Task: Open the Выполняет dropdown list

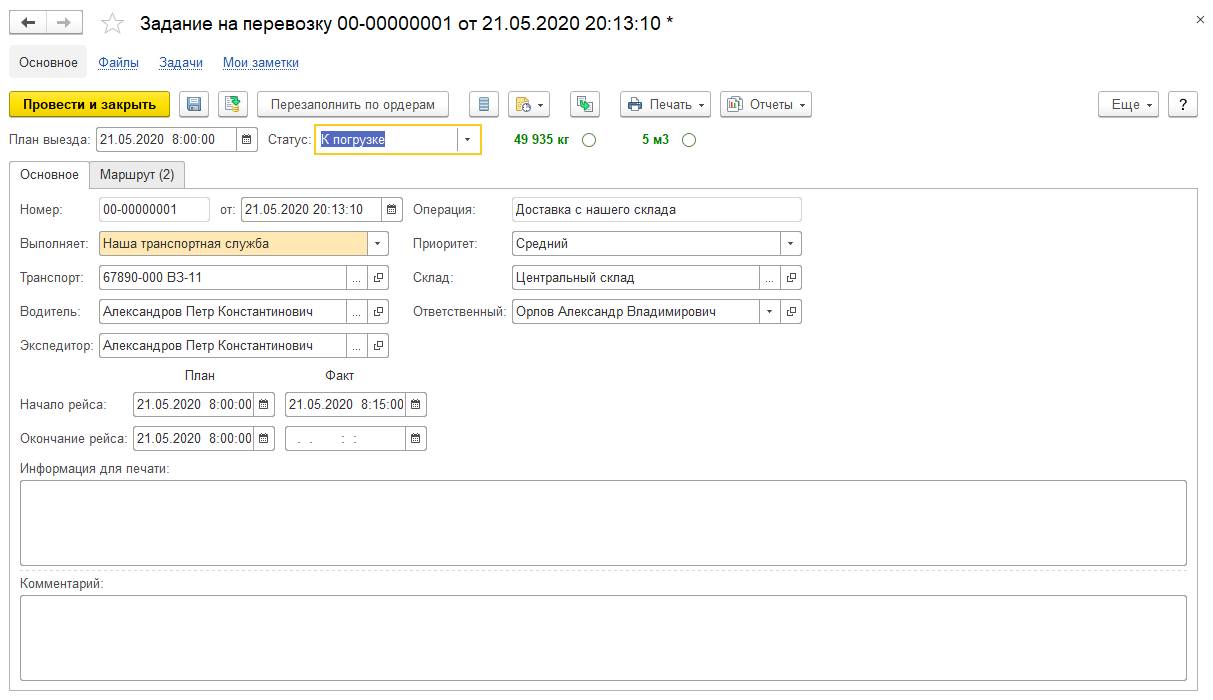Action: click(x=377, y=243)
